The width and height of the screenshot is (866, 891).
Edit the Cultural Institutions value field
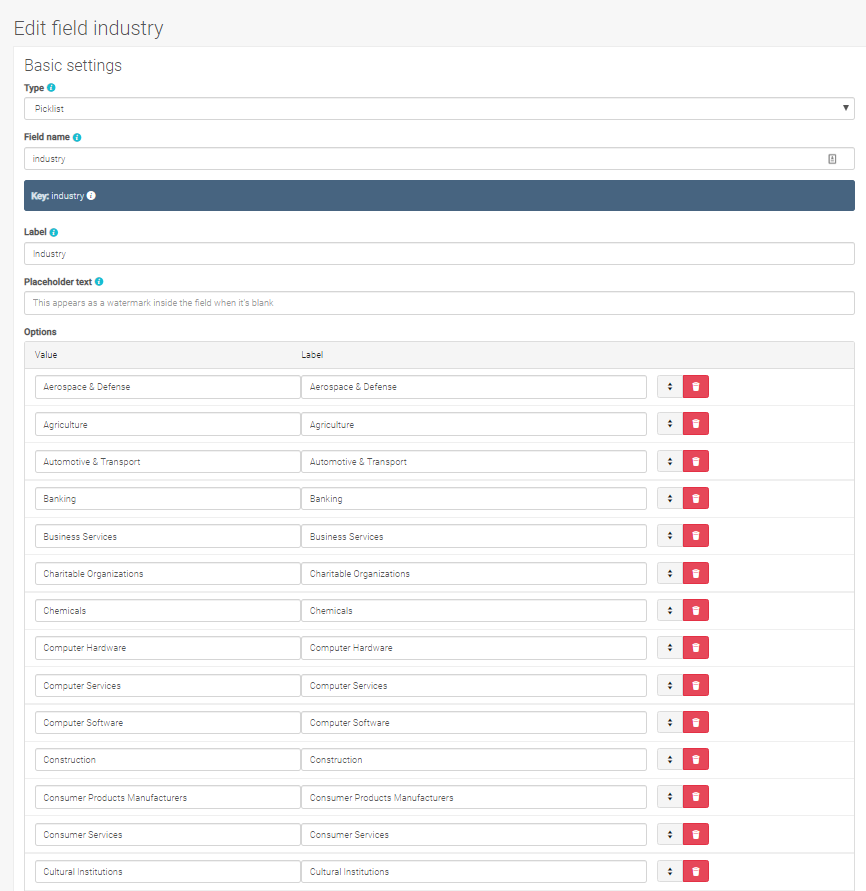[168, 872]
